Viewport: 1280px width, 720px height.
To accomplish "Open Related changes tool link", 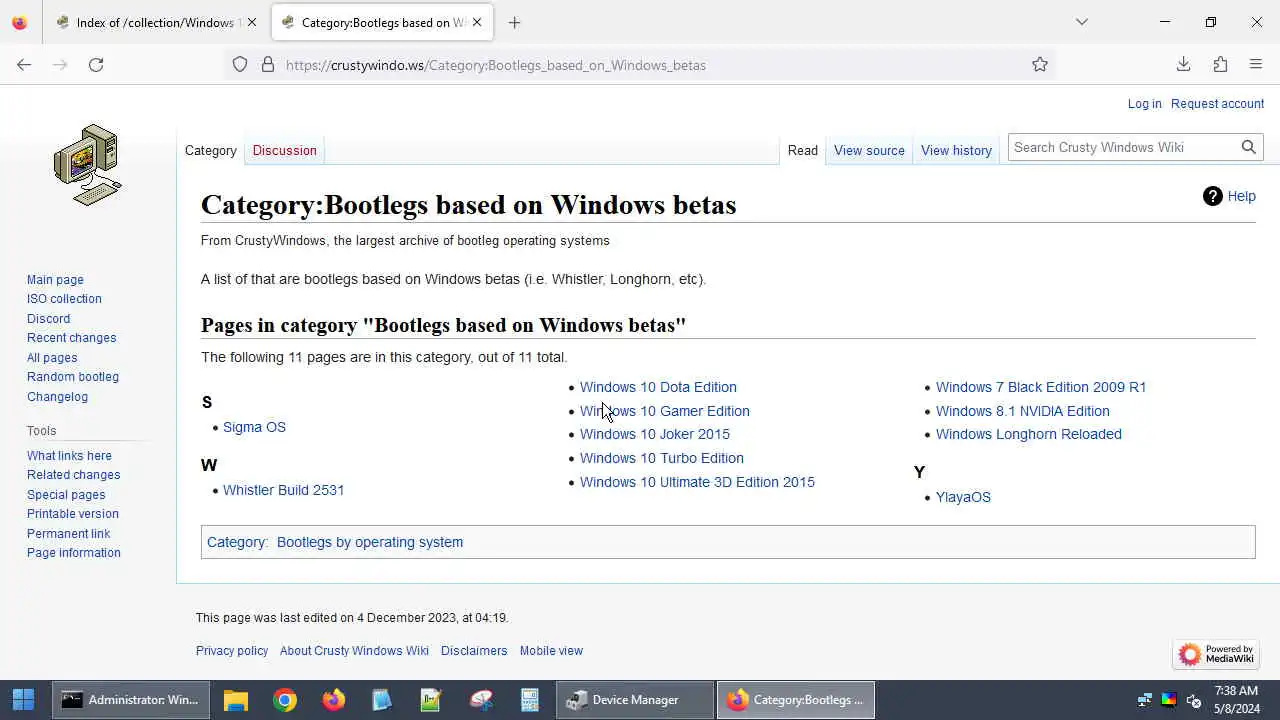I will pyautogui.click(x=73, y=475).
